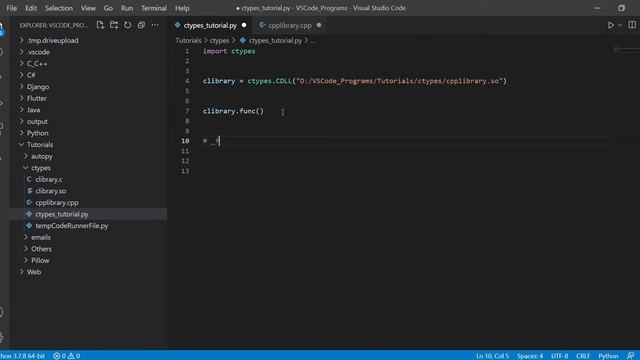Click the New Folder icon in Explorer
This screenshot has height=360, width=640.
[114, 25]
